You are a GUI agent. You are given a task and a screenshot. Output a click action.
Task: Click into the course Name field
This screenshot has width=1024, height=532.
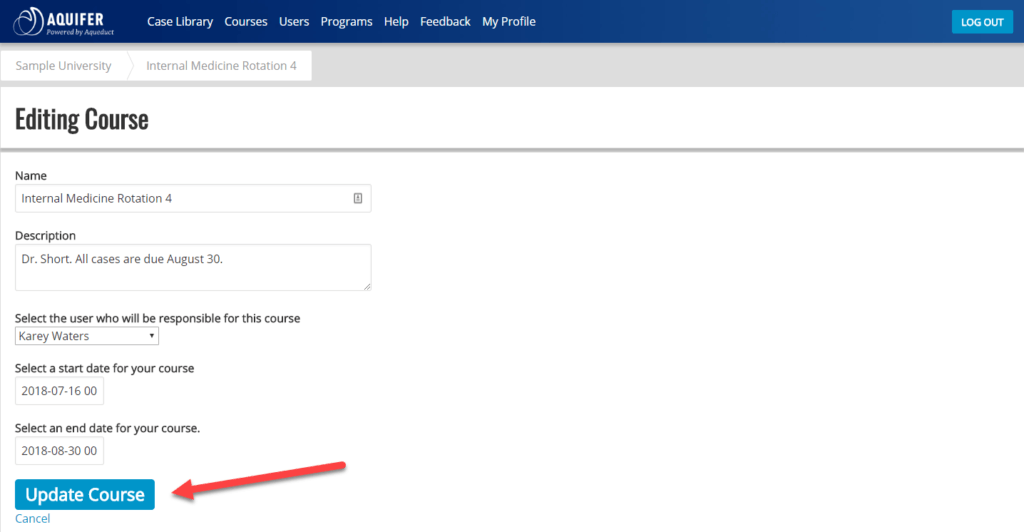click(x=193, y=198)
